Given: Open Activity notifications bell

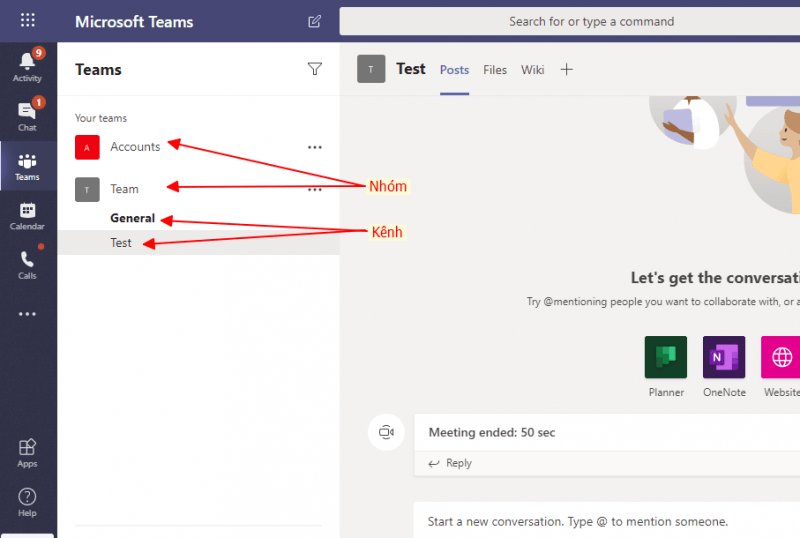Looking at the screenshot, I should 28,66.
